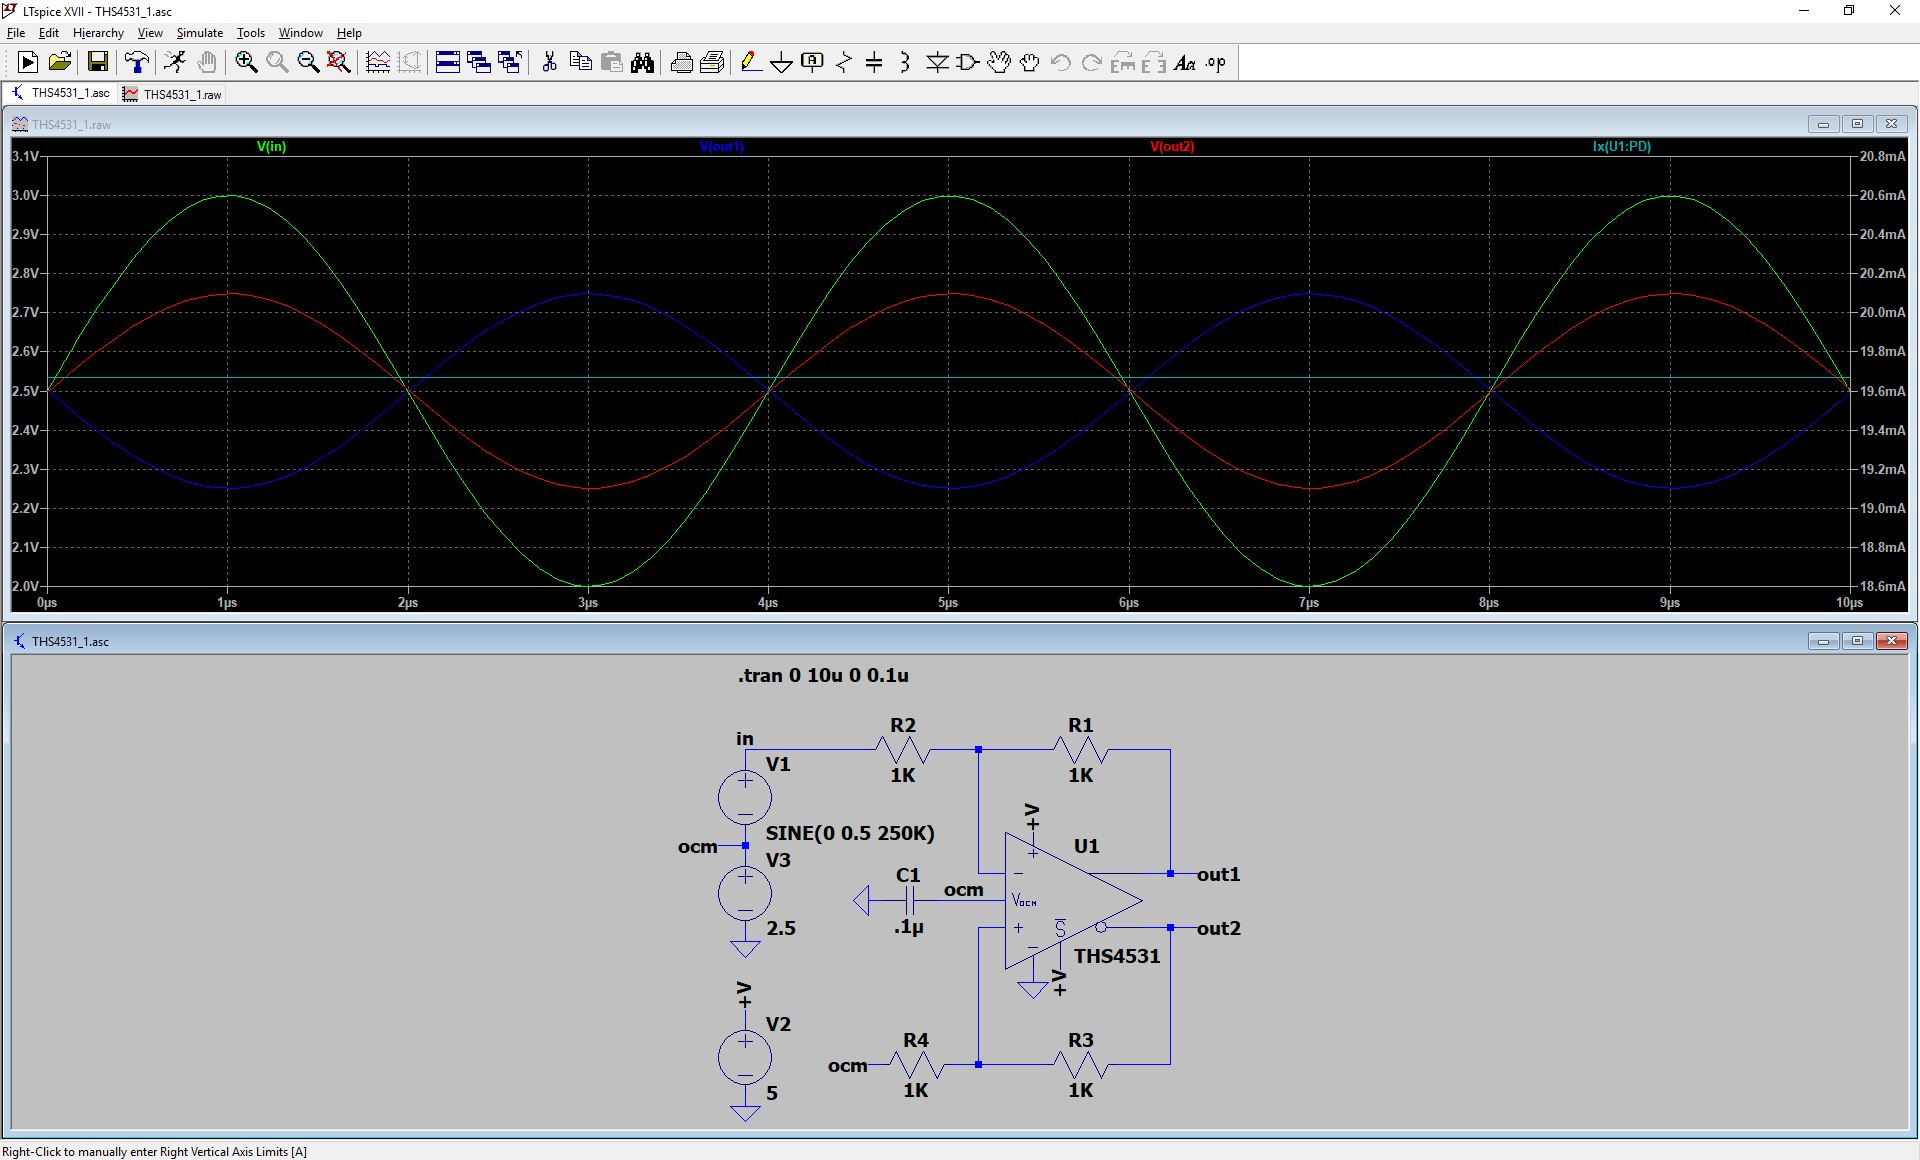
Task: Click the 3.0V left axis label
Action: click(25, 195)
